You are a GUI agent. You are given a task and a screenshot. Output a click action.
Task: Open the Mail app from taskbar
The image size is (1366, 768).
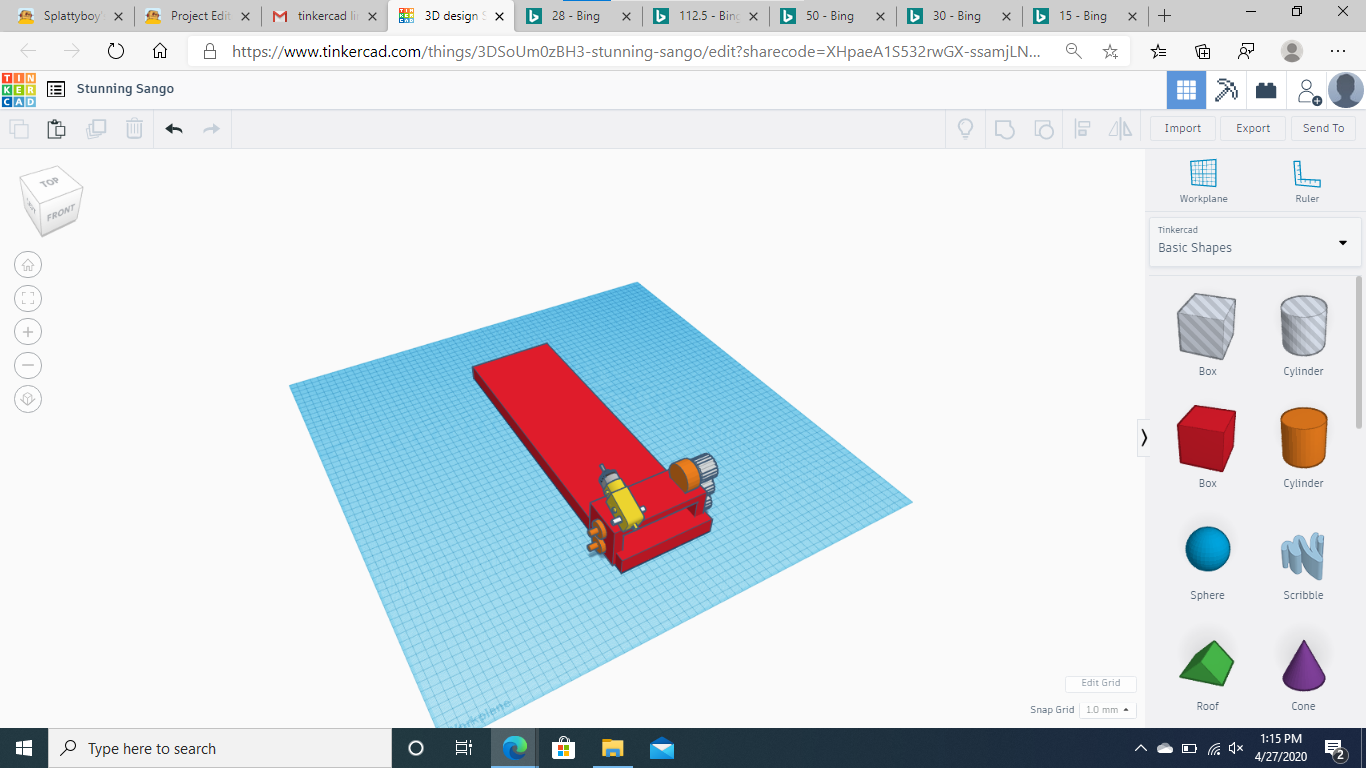[661, 748]
